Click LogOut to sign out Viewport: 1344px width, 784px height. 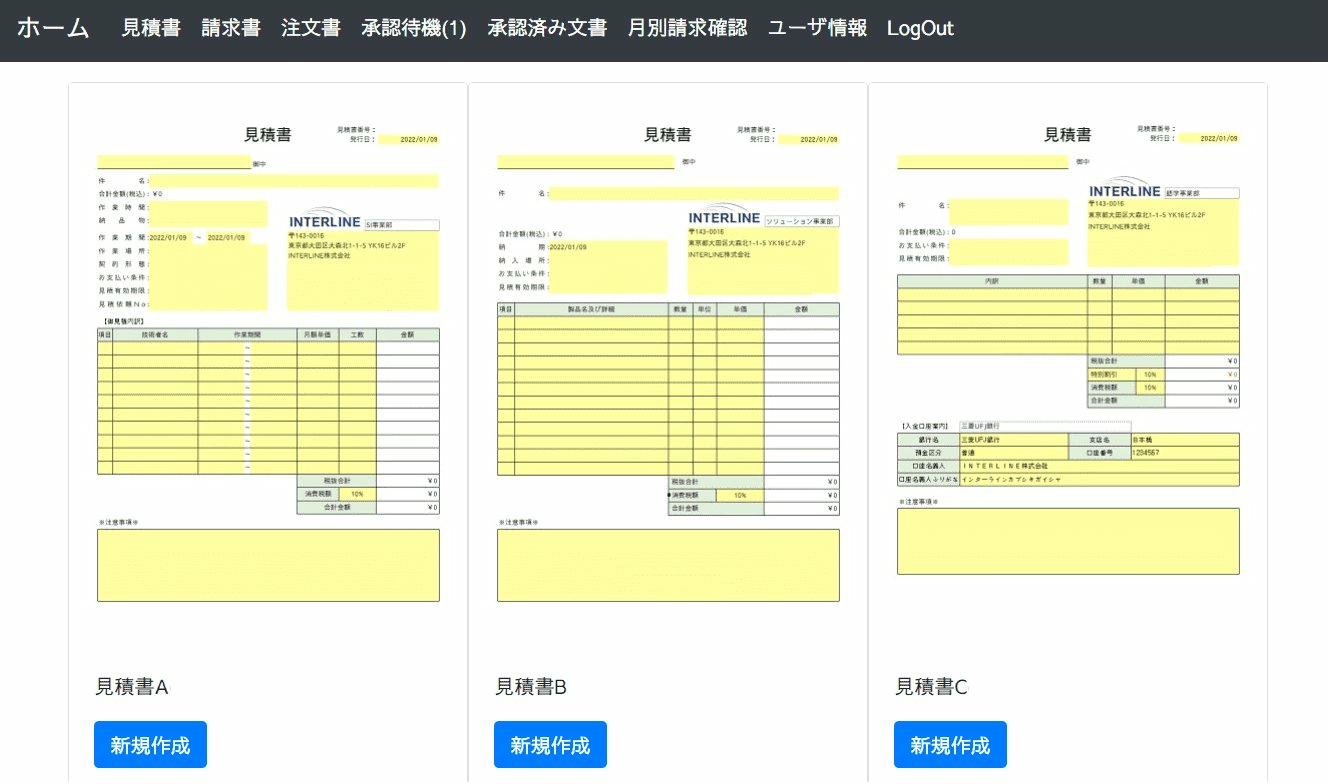[x=920, y=29]
